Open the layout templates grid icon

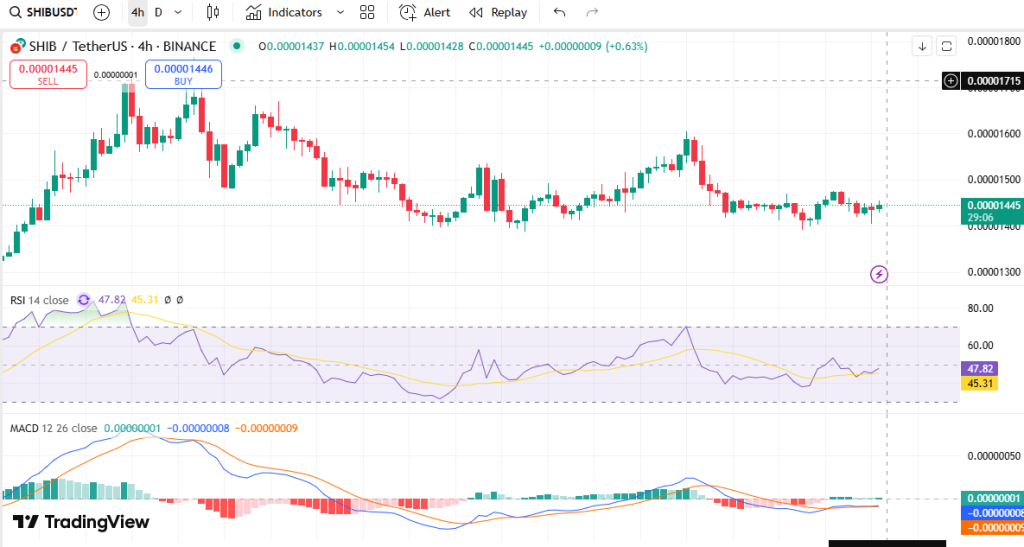click(x=367, y=13)
